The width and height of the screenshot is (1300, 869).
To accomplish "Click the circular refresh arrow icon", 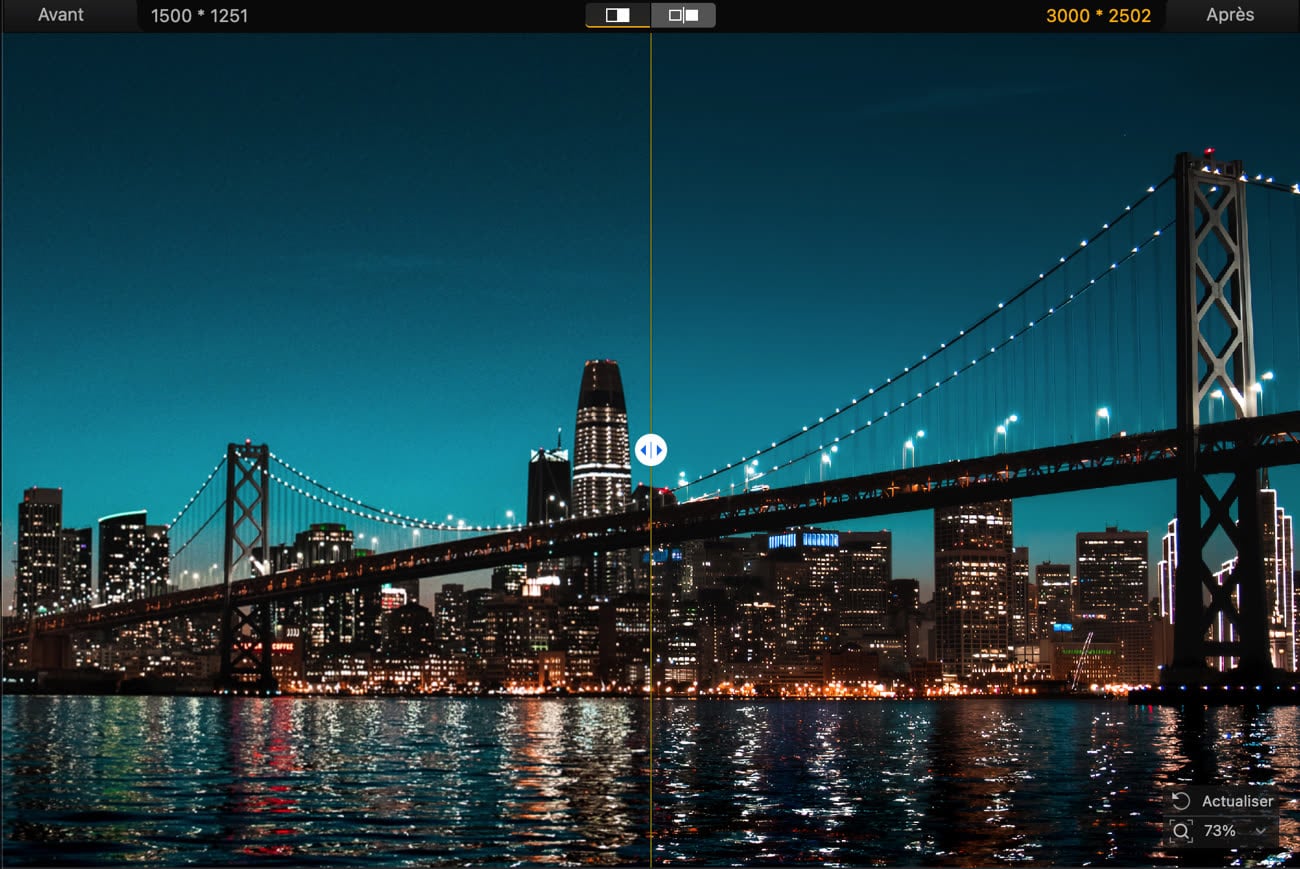I will pyautogui.click(x=1181, y=801).
